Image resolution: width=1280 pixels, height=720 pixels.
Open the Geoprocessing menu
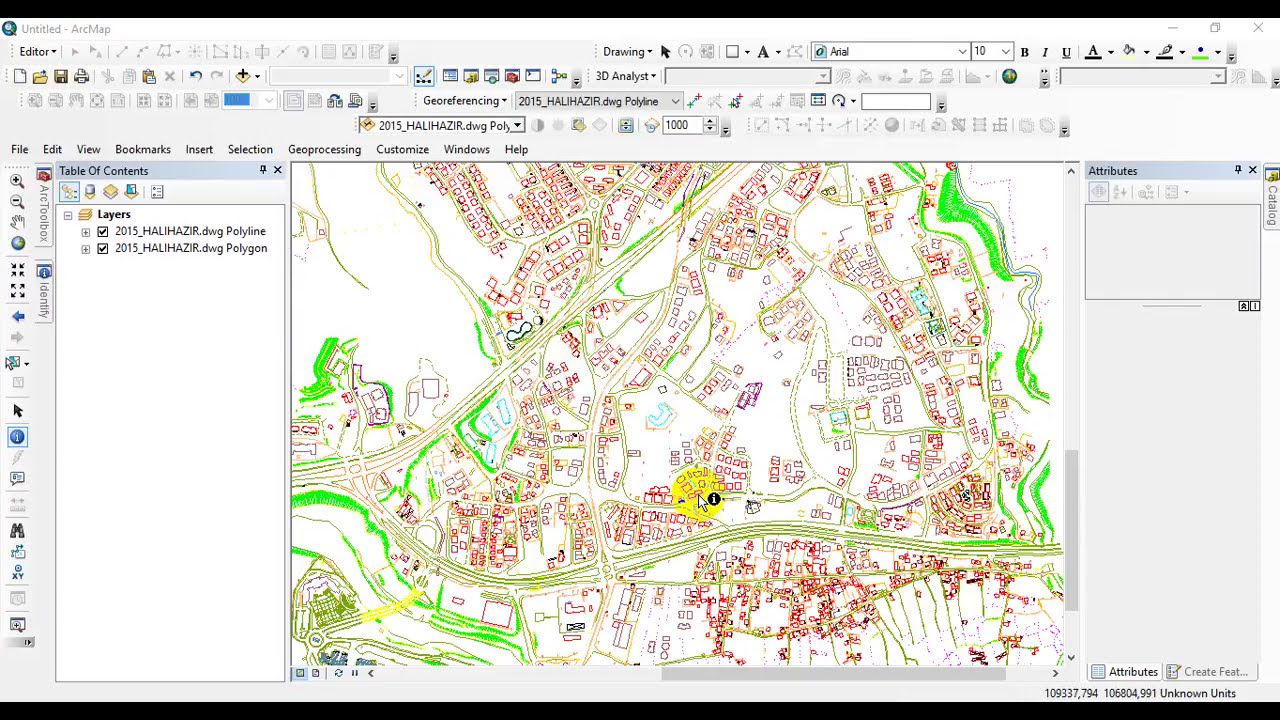tap(324, 149)
